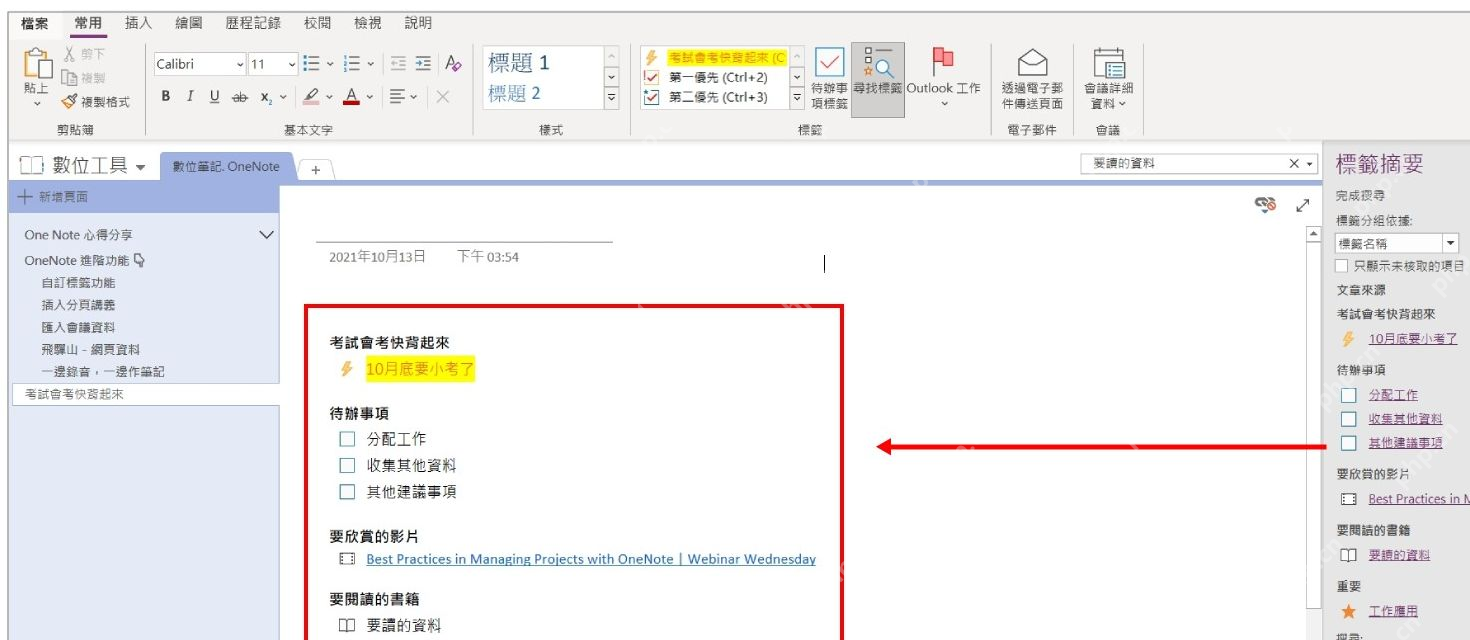
Task: Check the 收集其他資料 checkbox on the page
Action: click(x=347, y=465)
